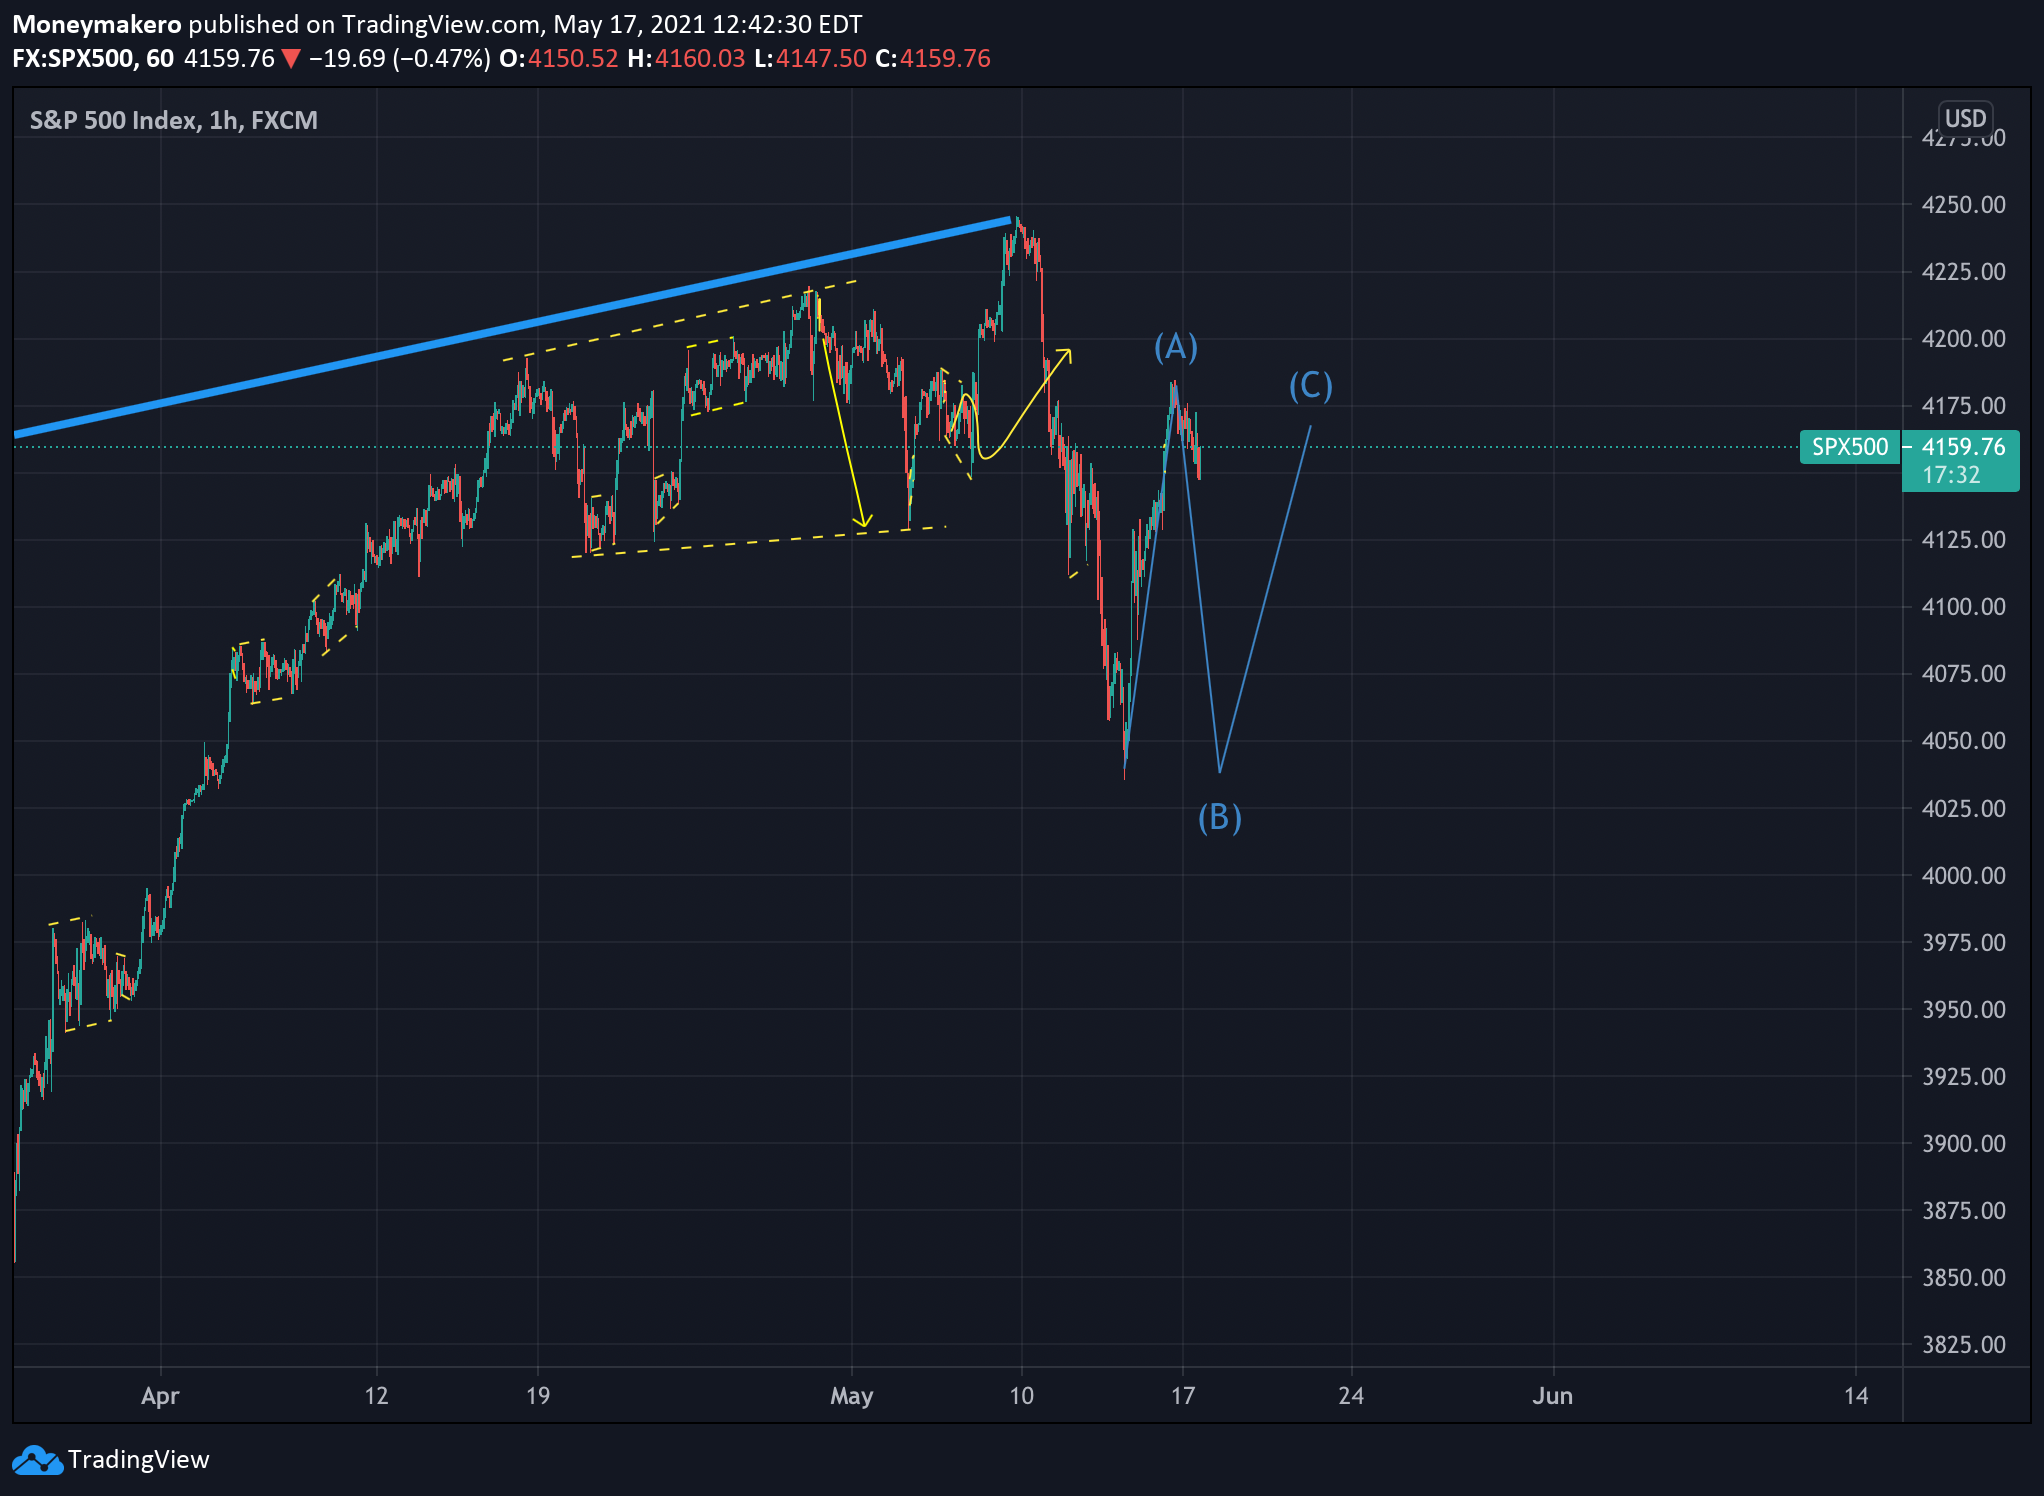Click the thick blue trendline
The width and height of the screenshot is (2044, 1496).
pyautogui.click(x=513, y=327)
